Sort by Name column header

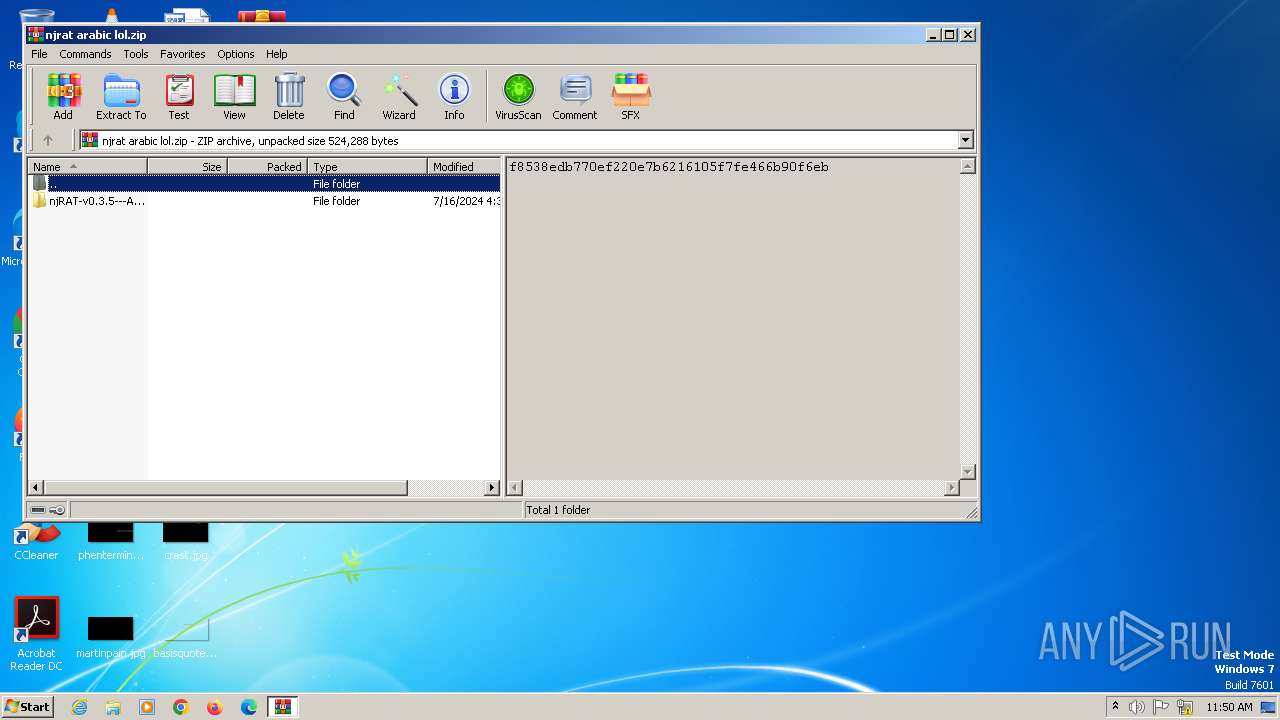(x=87, y=167)
